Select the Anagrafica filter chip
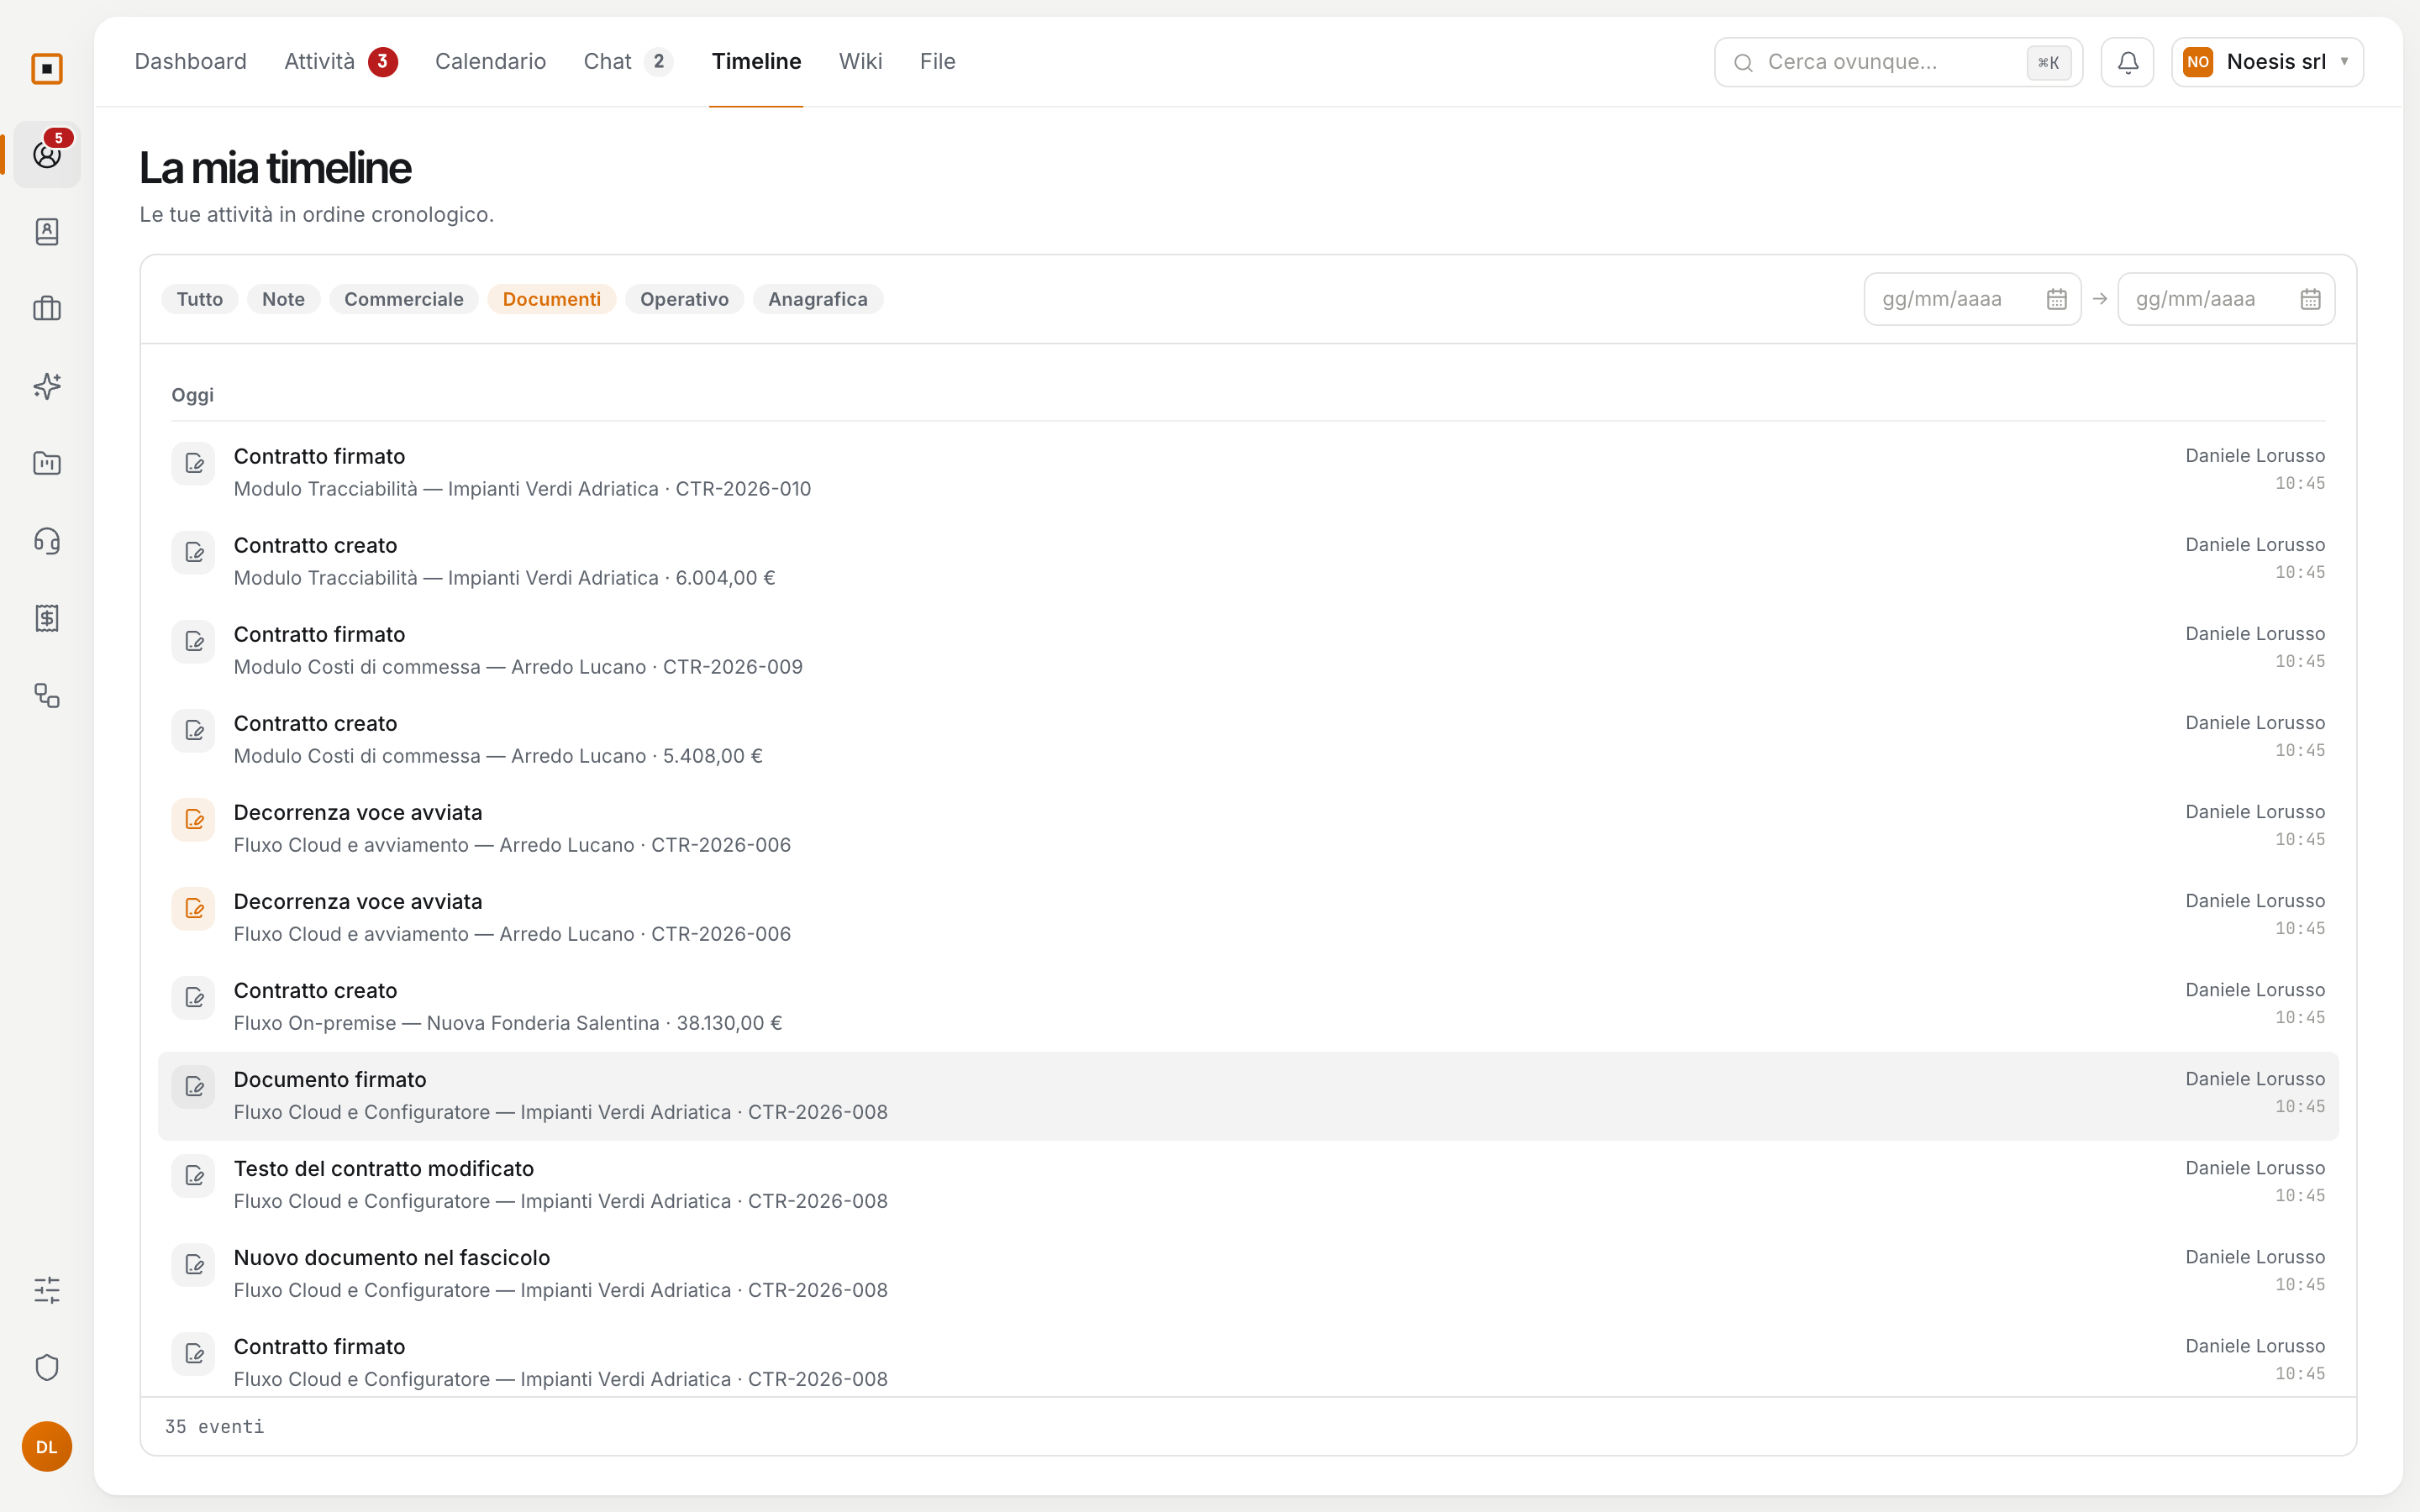The height and width of the screenshot is (1512, 2420). (x=817, y=299)
